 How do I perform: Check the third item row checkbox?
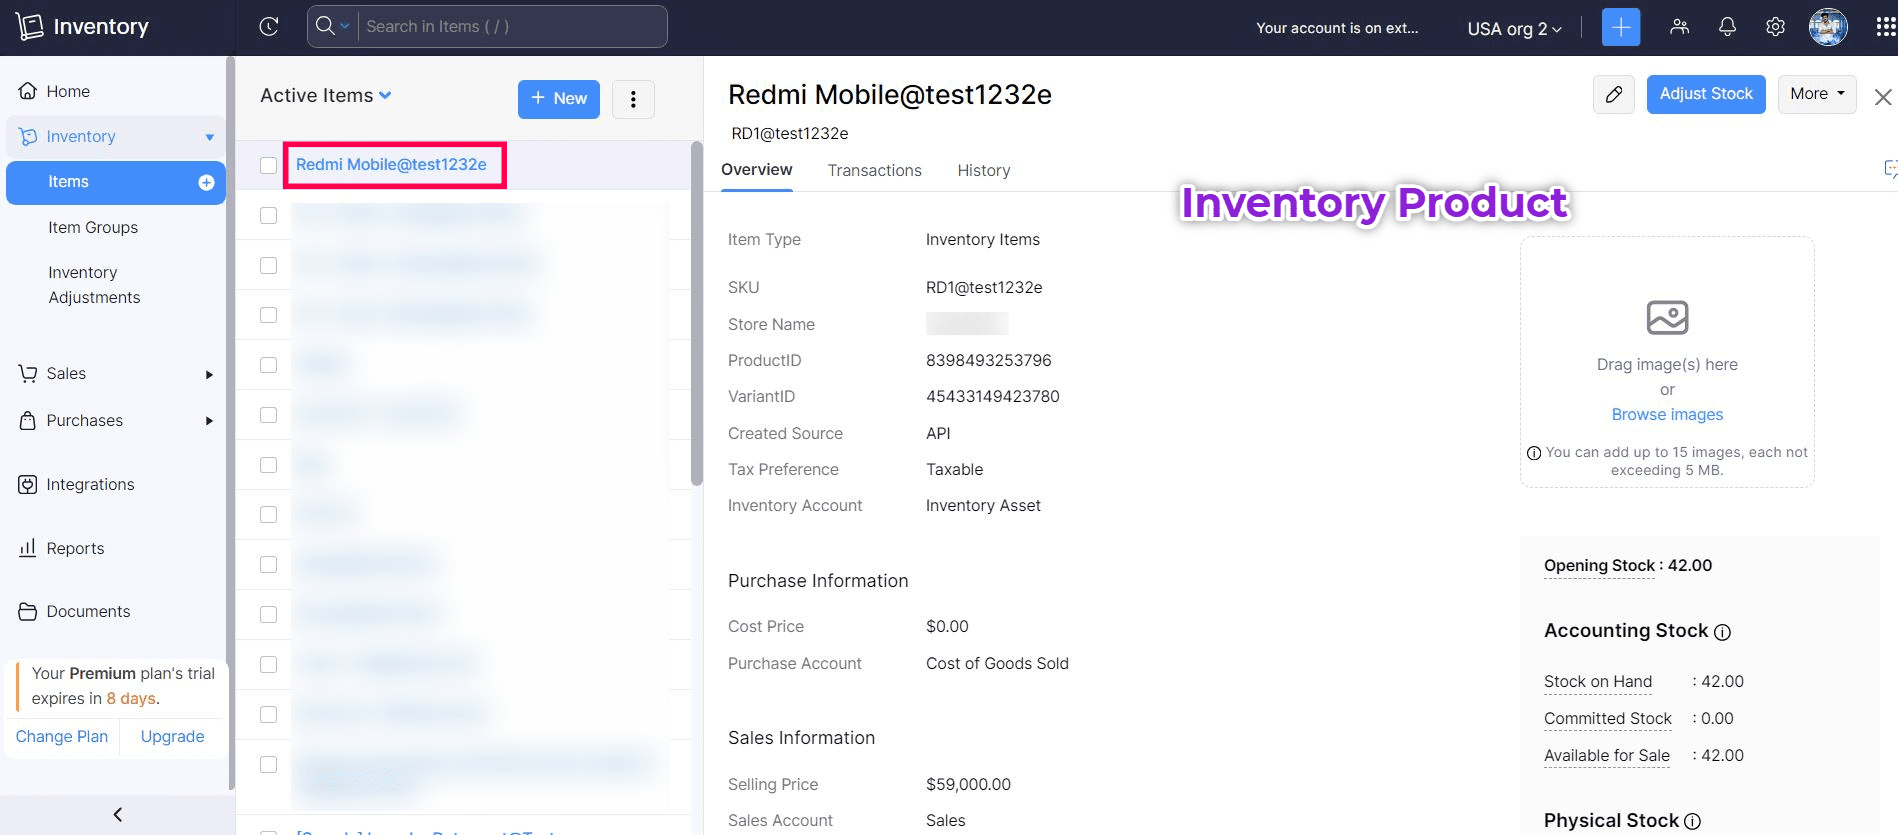(268, 265)
